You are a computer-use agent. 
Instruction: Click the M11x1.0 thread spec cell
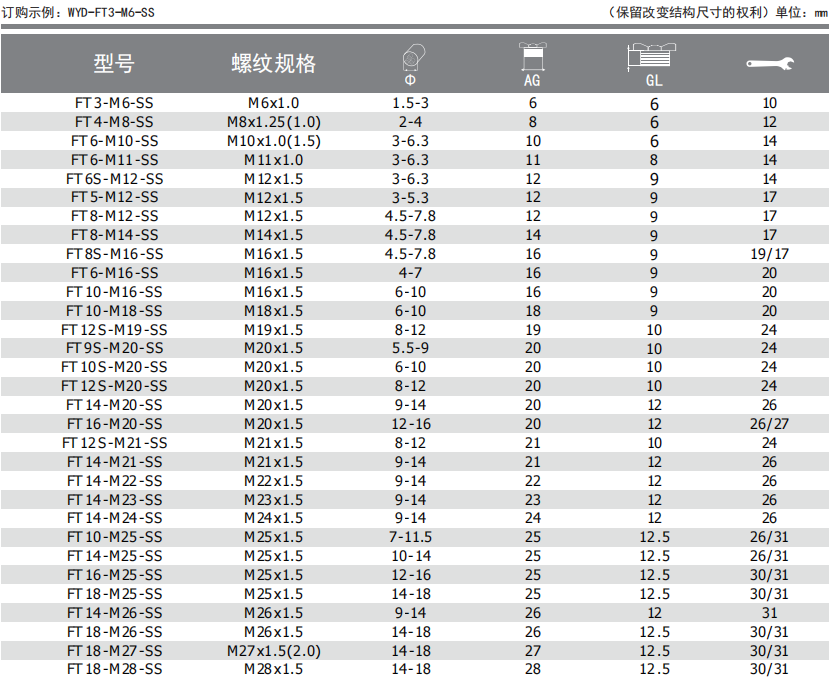click(273, 160)
